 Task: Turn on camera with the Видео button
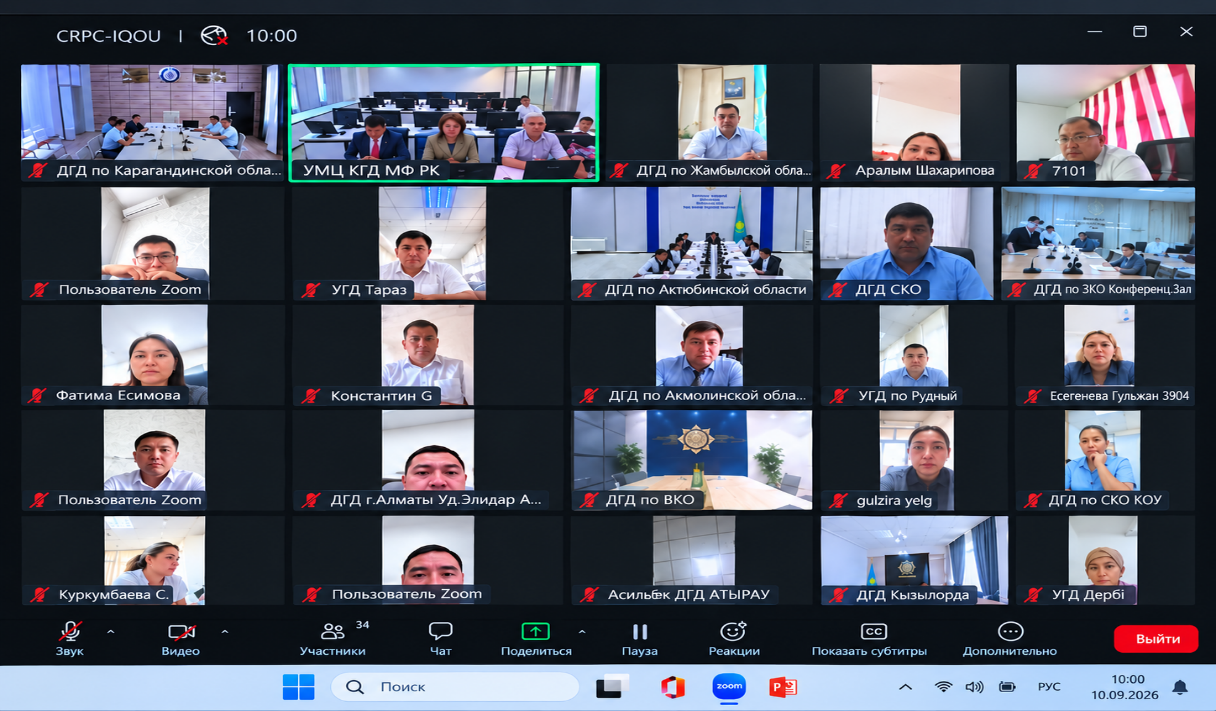click(x=181, y=639)
